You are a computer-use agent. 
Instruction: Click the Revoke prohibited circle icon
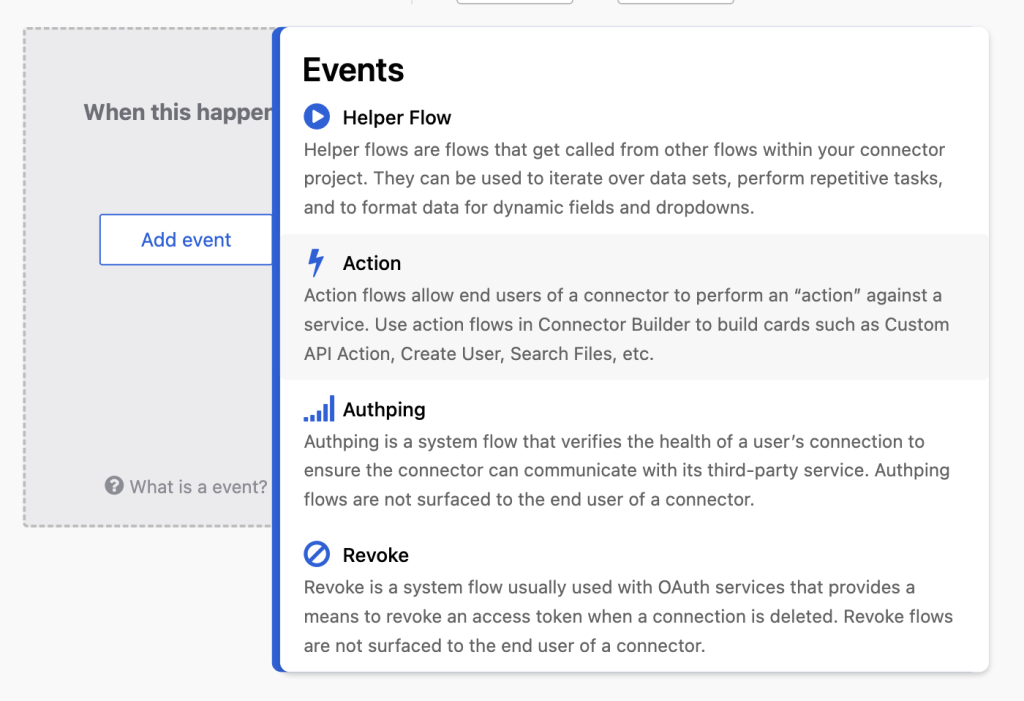[317, 554]
